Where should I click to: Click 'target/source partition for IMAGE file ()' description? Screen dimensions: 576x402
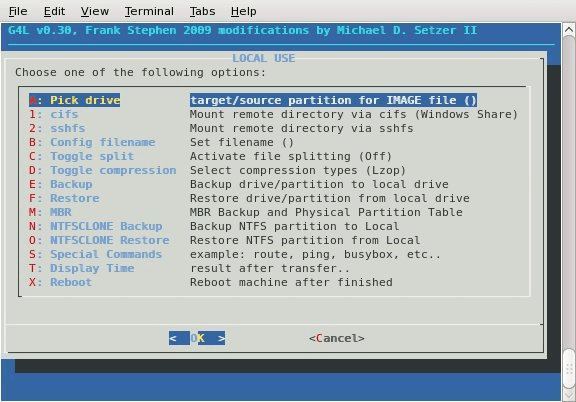click(334, 100)
